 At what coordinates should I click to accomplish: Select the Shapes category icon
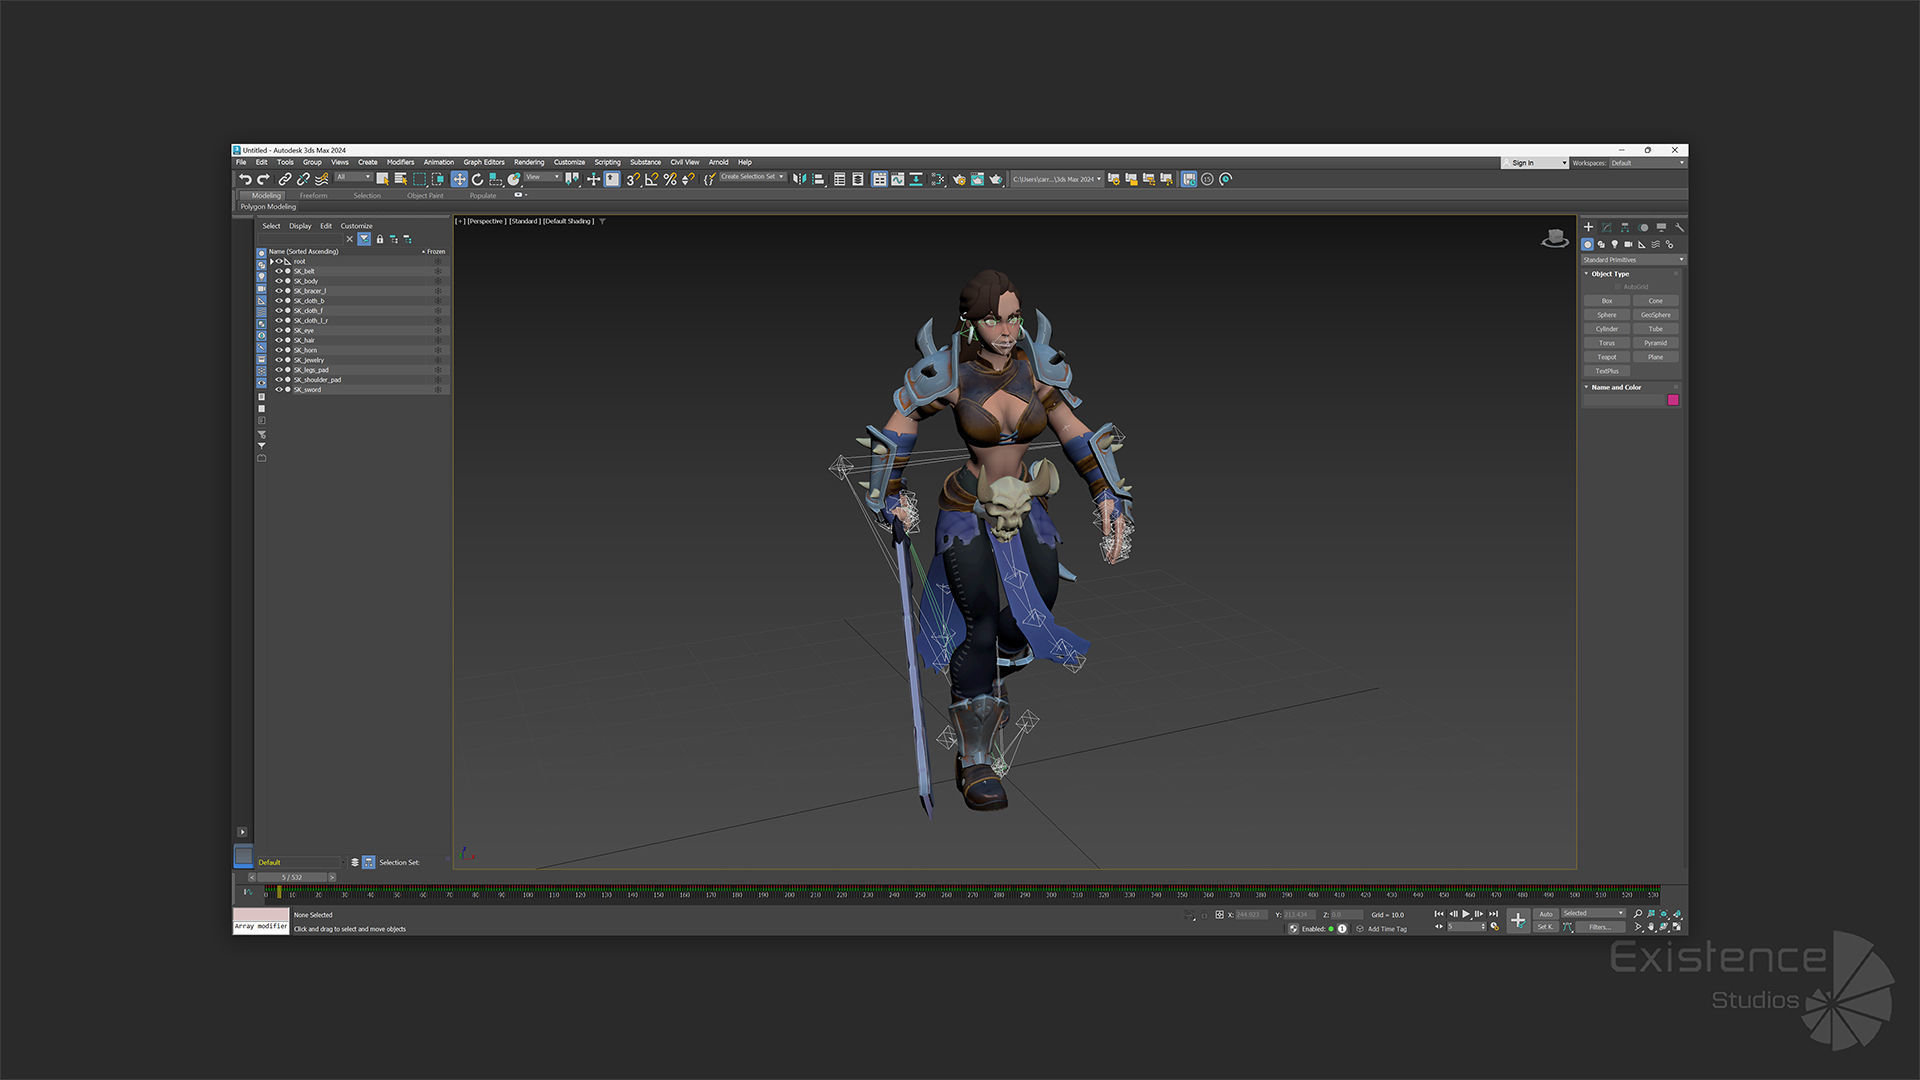(x=1601, y=245)
